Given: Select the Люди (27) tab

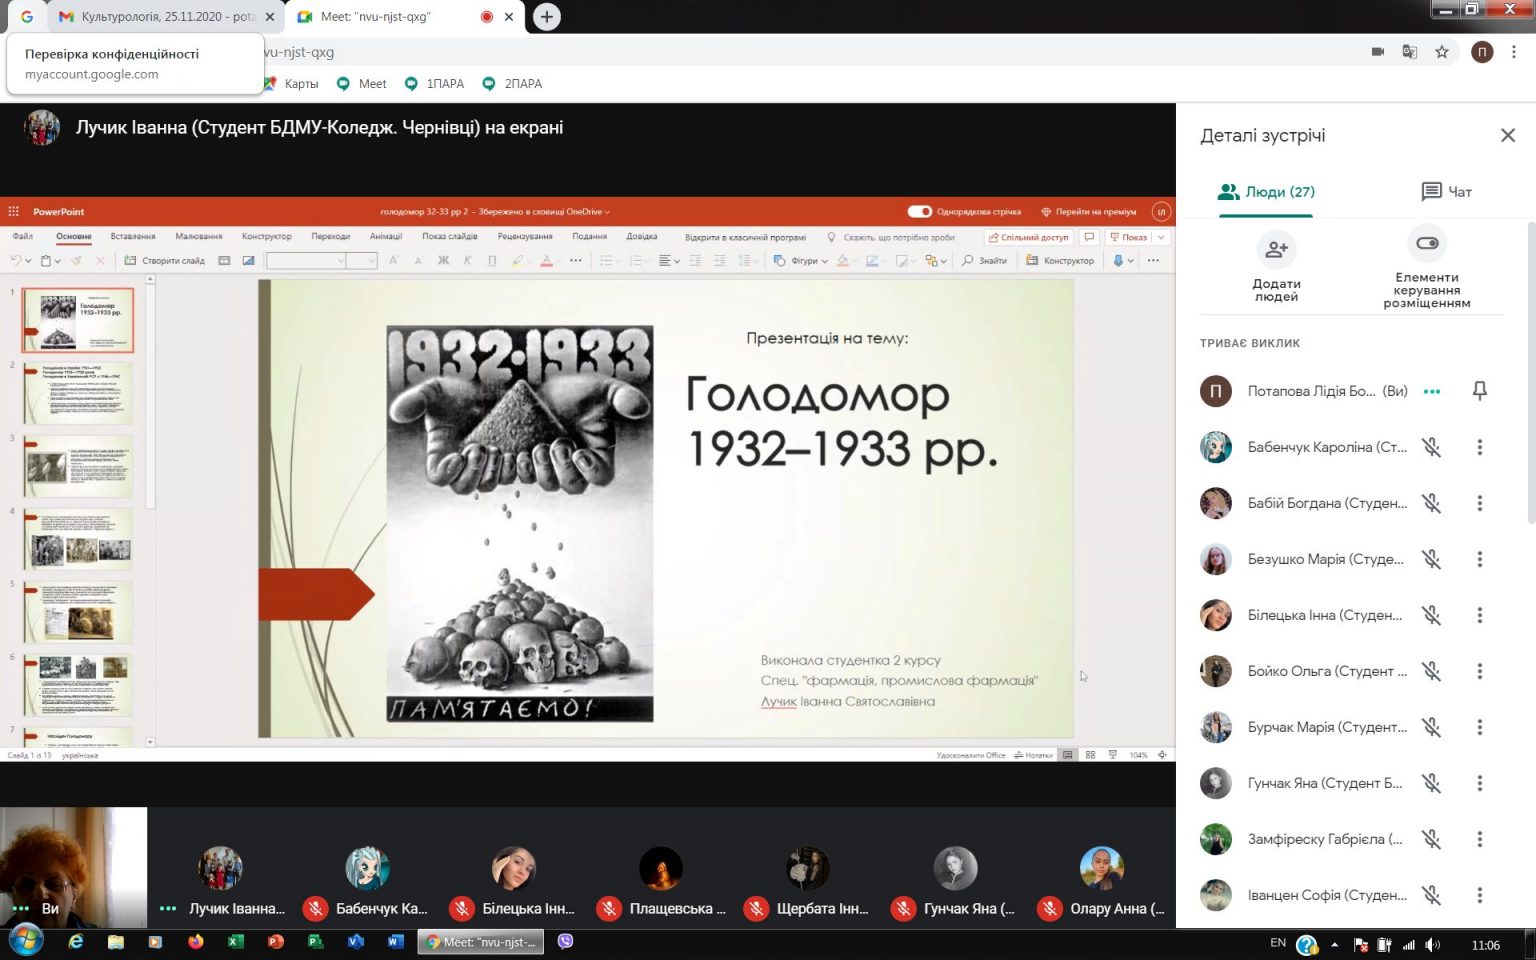Looking at the screenshot, I should click(x=1266, y=191).
